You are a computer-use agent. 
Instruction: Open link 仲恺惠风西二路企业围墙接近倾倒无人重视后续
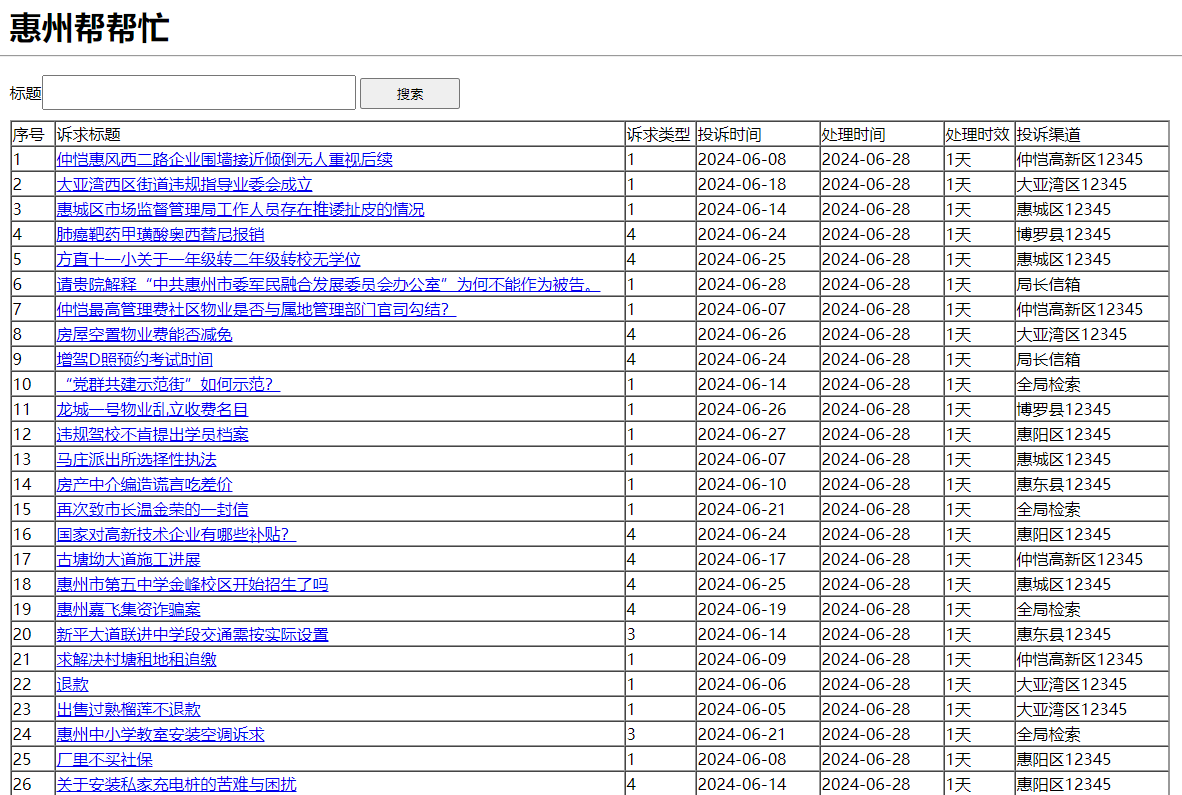[x=224, y=159]
